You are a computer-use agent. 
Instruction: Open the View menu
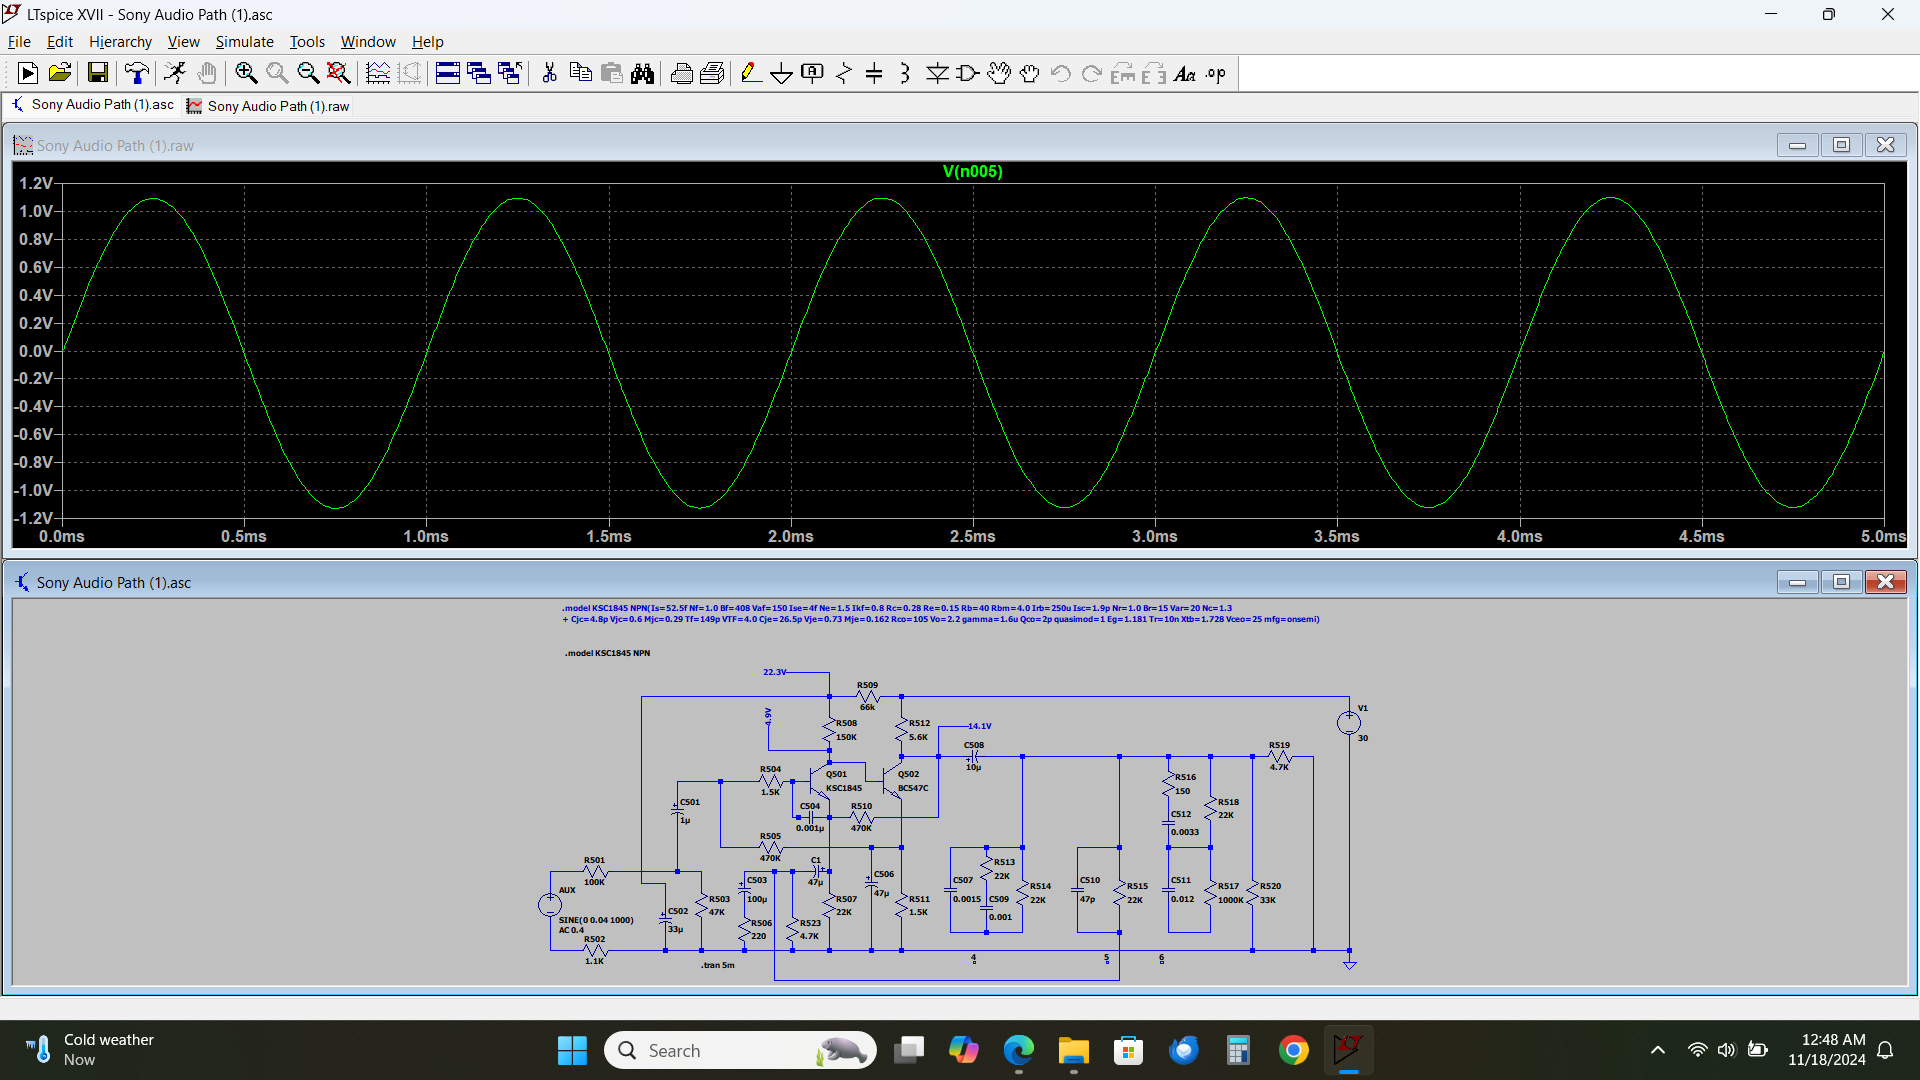pos(183,42)
